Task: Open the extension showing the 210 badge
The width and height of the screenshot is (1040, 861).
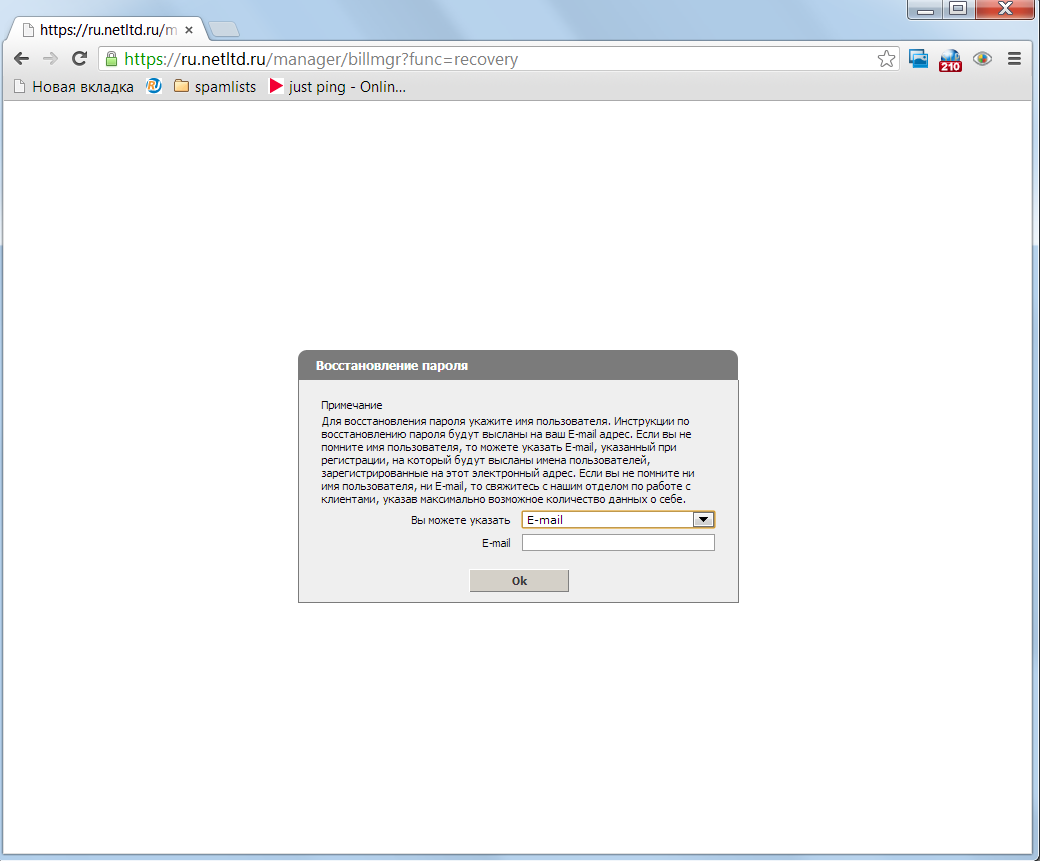Action: pyautogui.click(x=950, y=60)
